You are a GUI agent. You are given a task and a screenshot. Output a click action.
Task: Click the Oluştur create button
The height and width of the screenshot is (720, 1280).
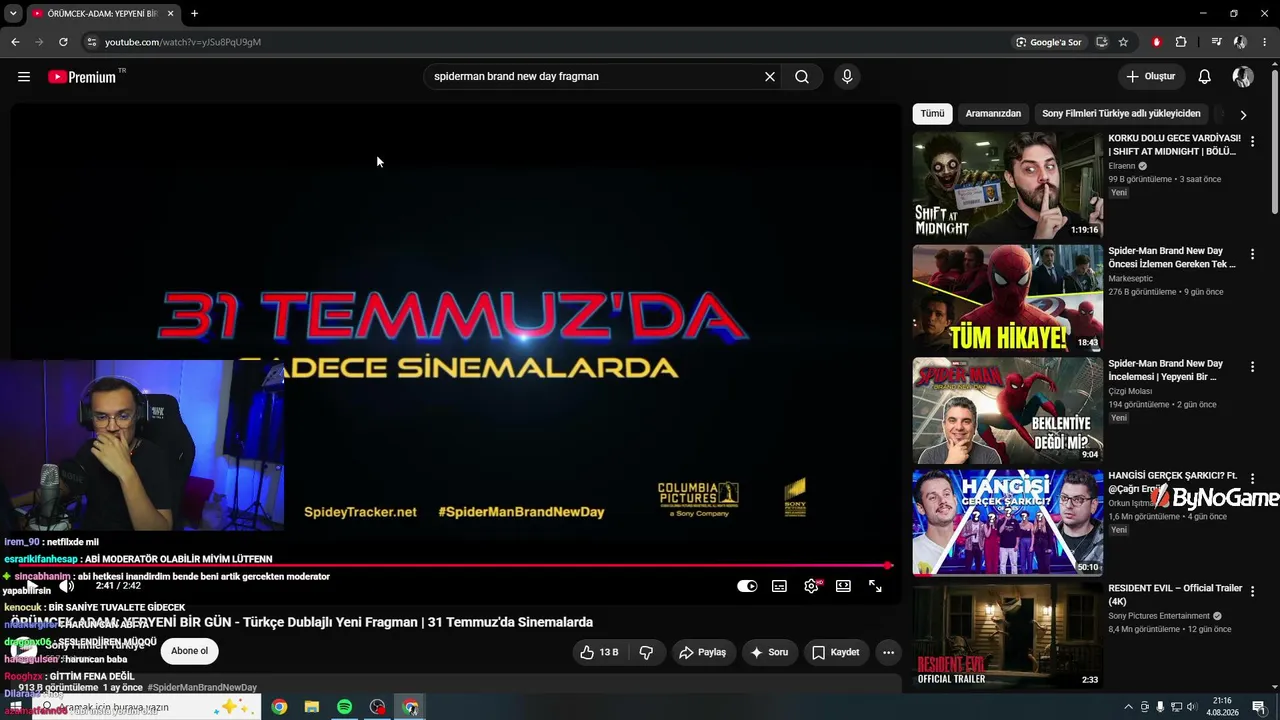click(x=1151, y=77)
